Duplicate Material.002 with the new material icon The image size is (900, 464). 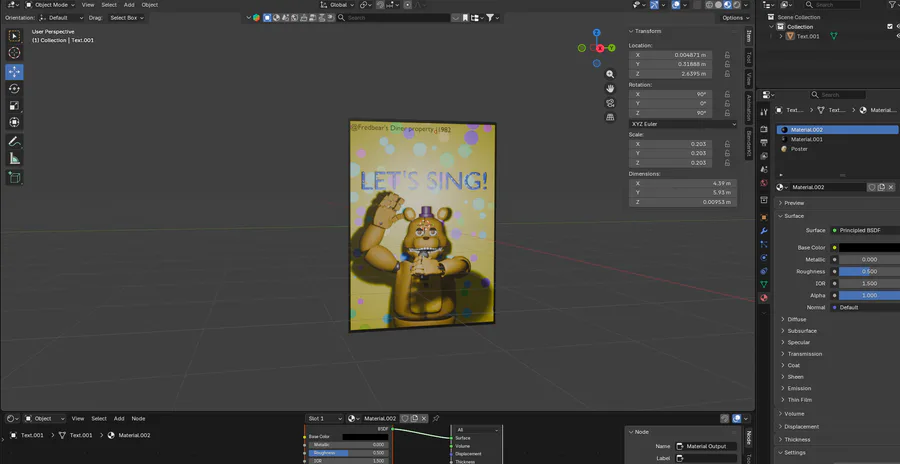point(881,187)
